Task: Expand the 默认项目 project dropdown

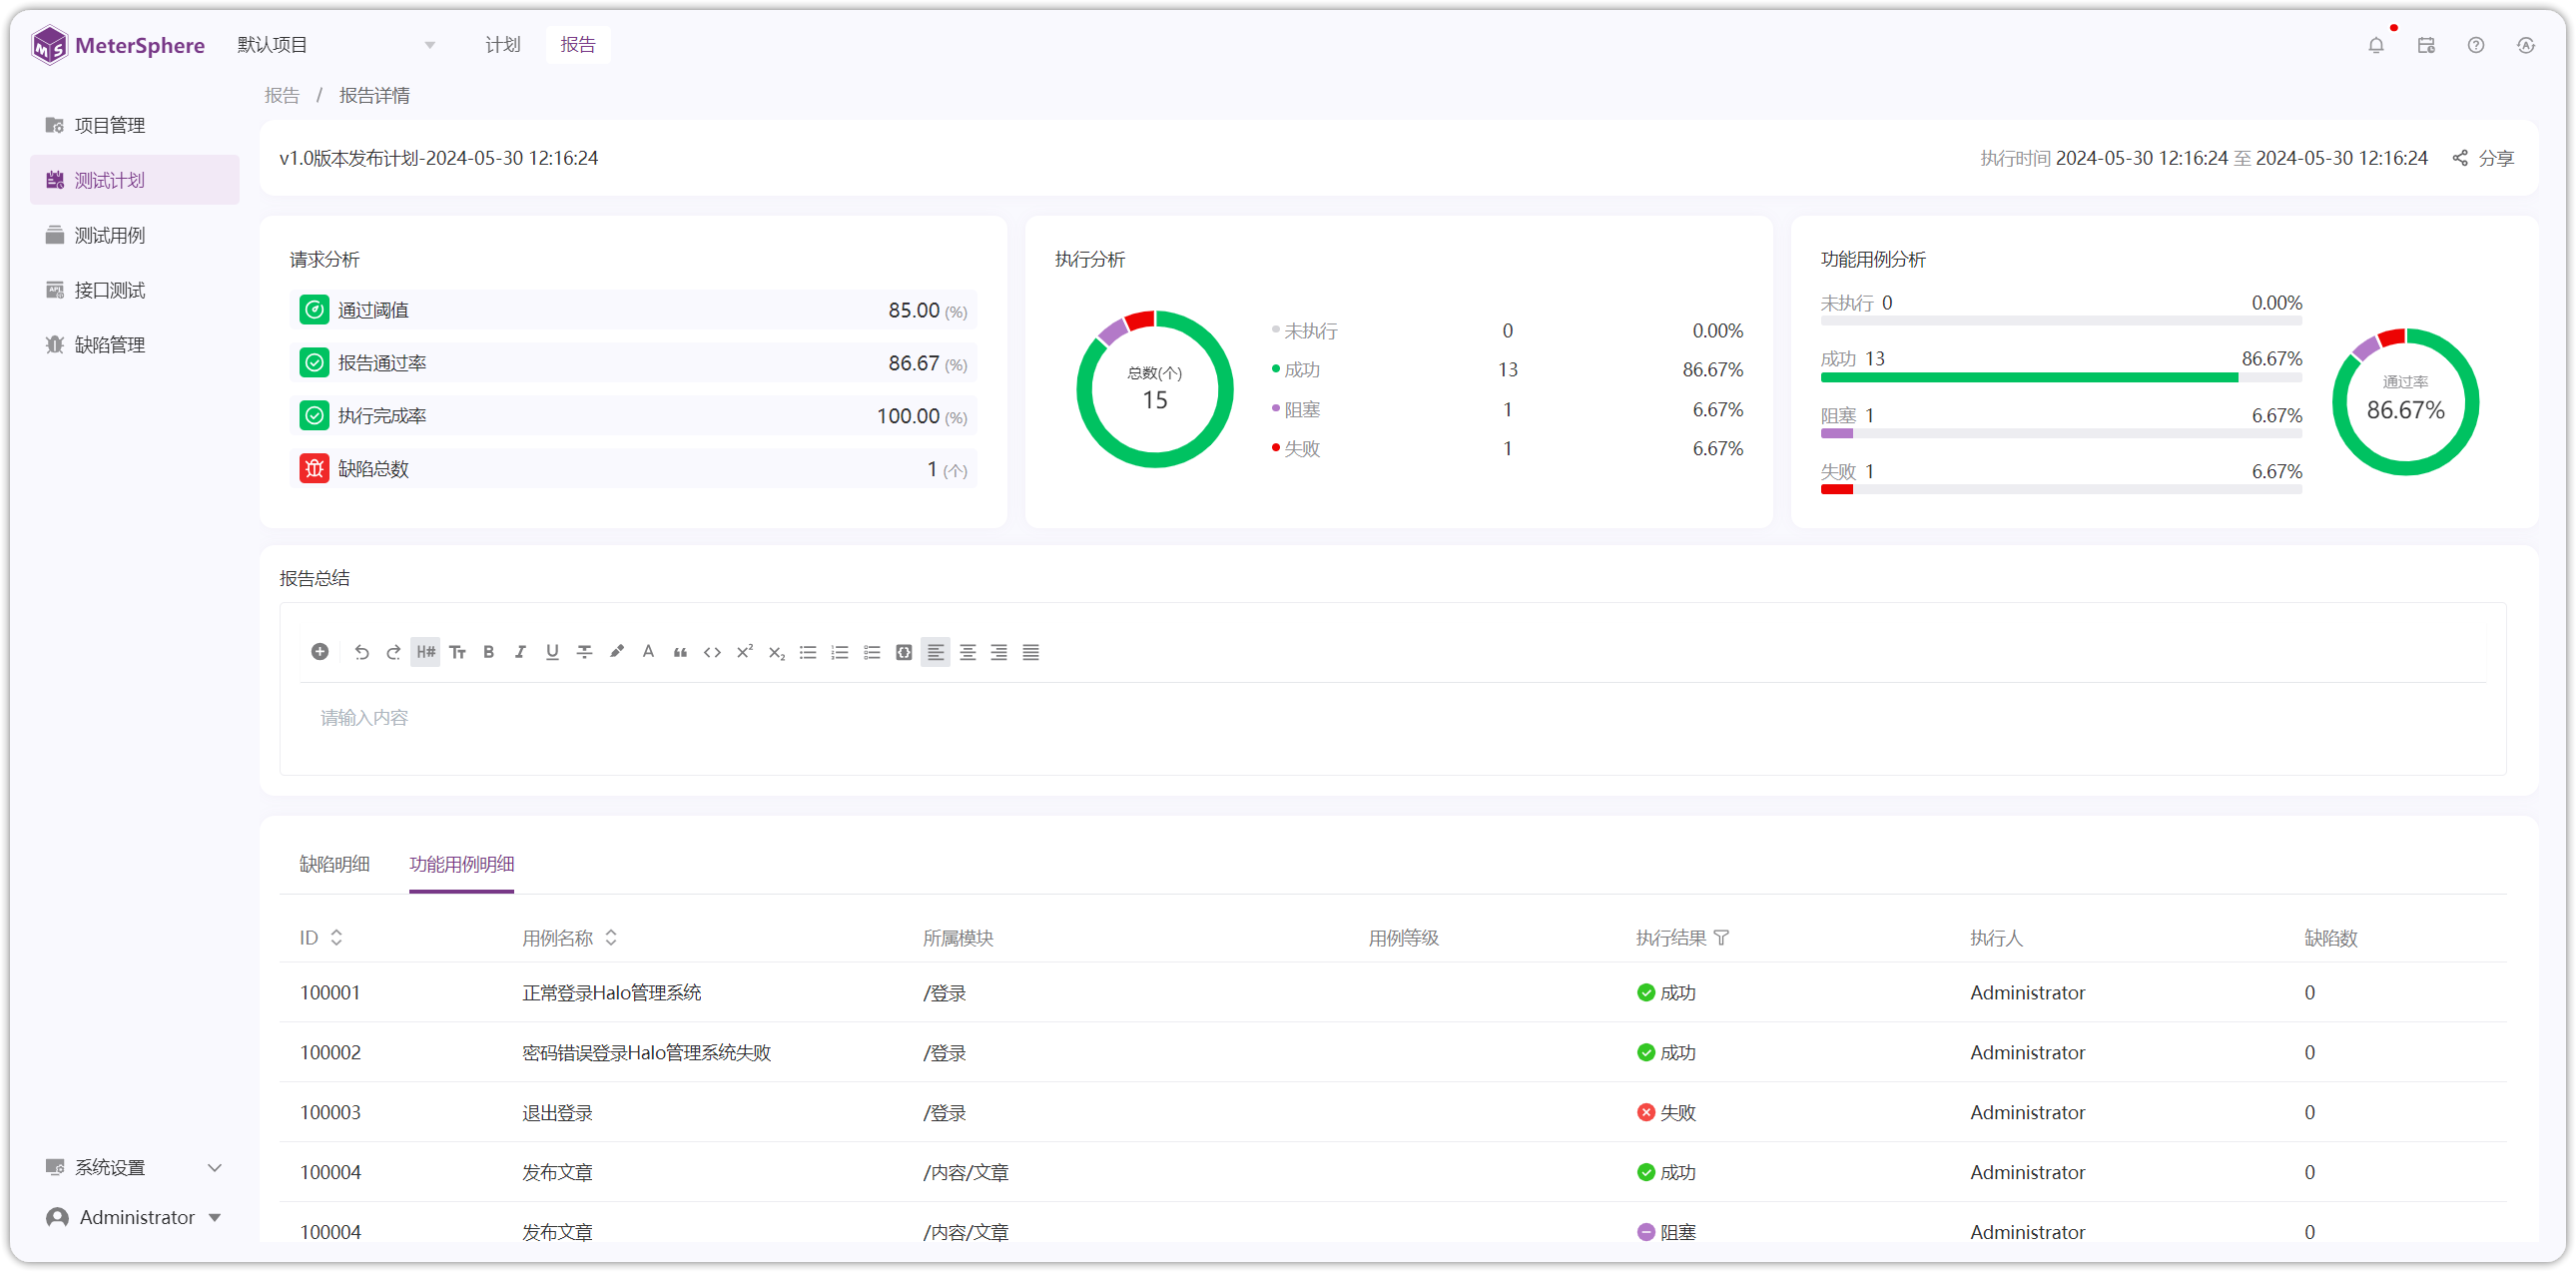Action: pos(336,45)
